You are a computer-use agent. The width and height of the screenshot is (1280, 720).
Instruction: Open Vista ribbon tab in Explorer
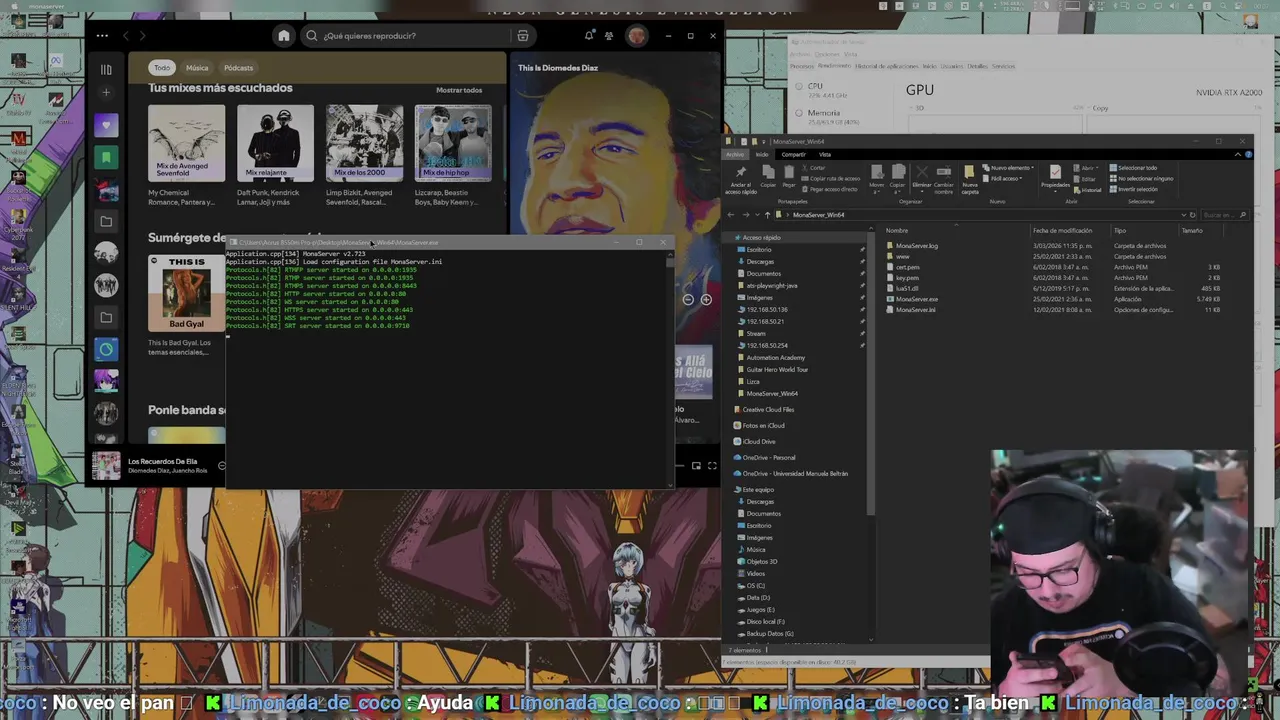click(825, 154)
